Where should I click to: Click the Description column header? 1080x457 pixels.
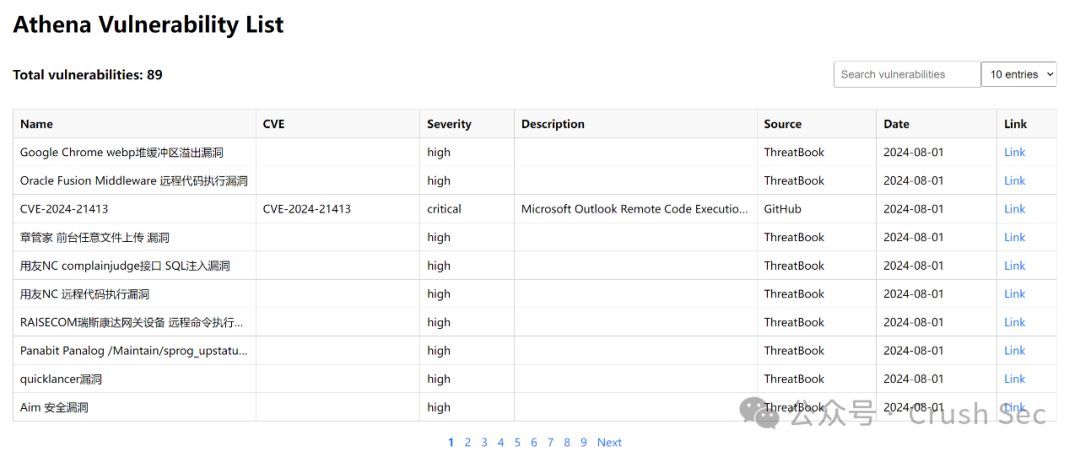point(636,124)
